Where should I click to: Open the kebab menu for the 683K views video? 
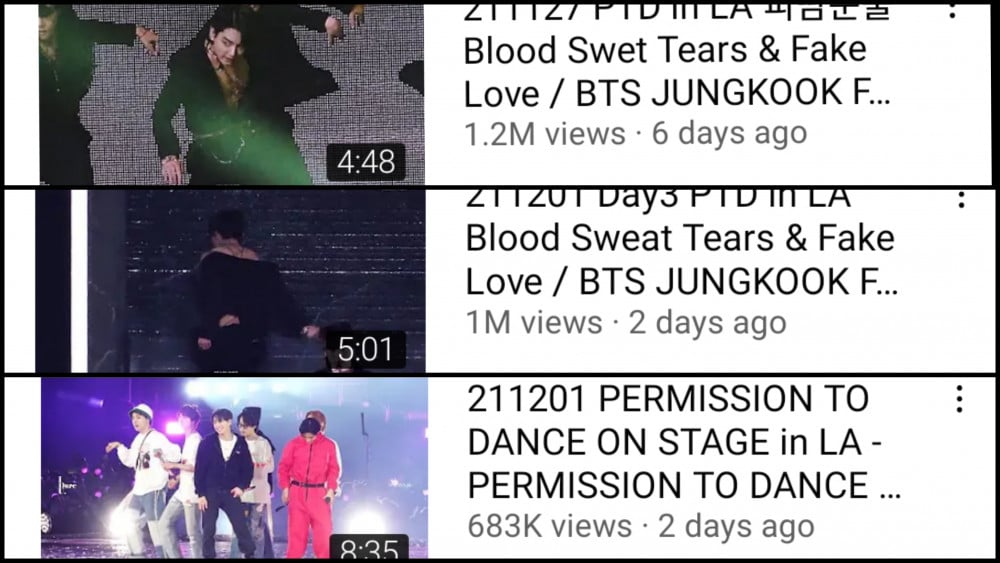pos(959,399)
